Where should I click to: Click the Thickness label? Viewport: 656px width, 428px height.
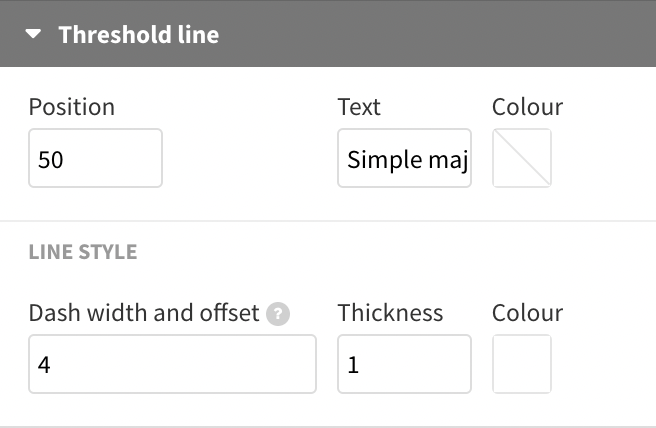click(390, 313)
